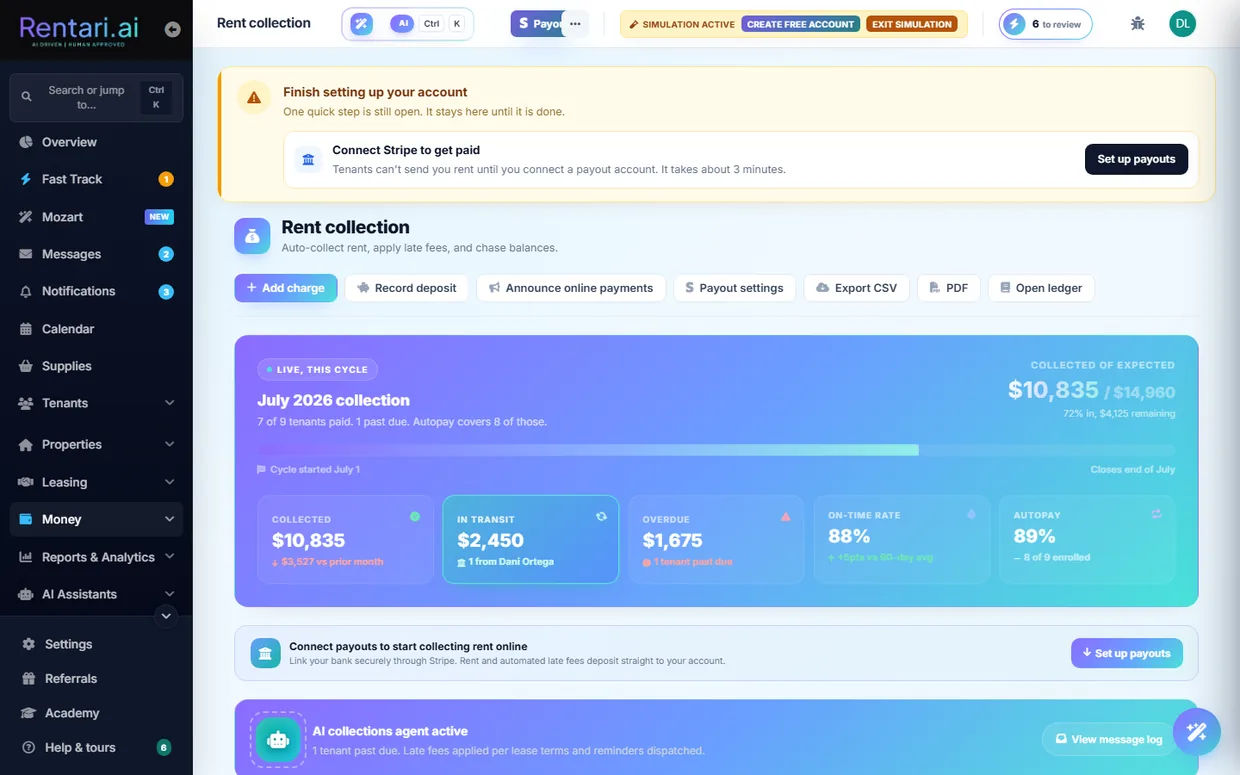Expand the Reports & Analytics chevron
Screen dimensions: 1240x775
pyautogui.click(x=169, y=557)
